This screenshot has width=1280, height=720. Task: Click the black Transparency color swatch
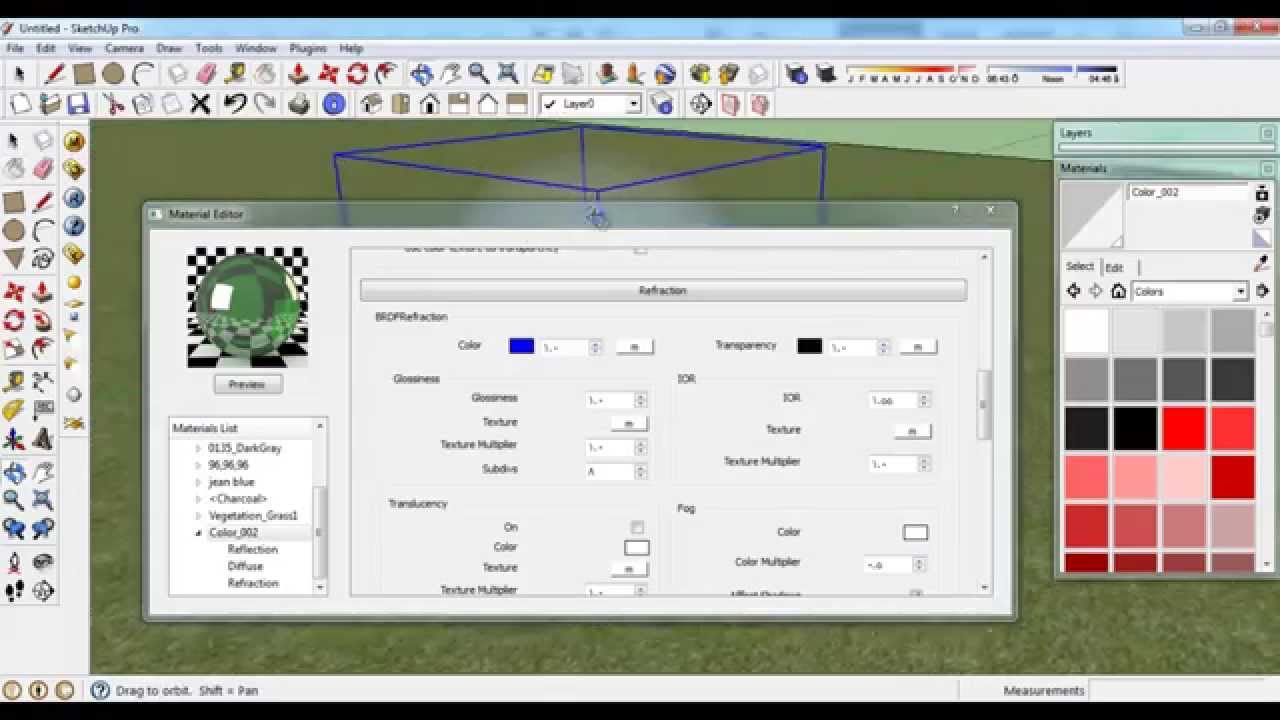(809, 346)
